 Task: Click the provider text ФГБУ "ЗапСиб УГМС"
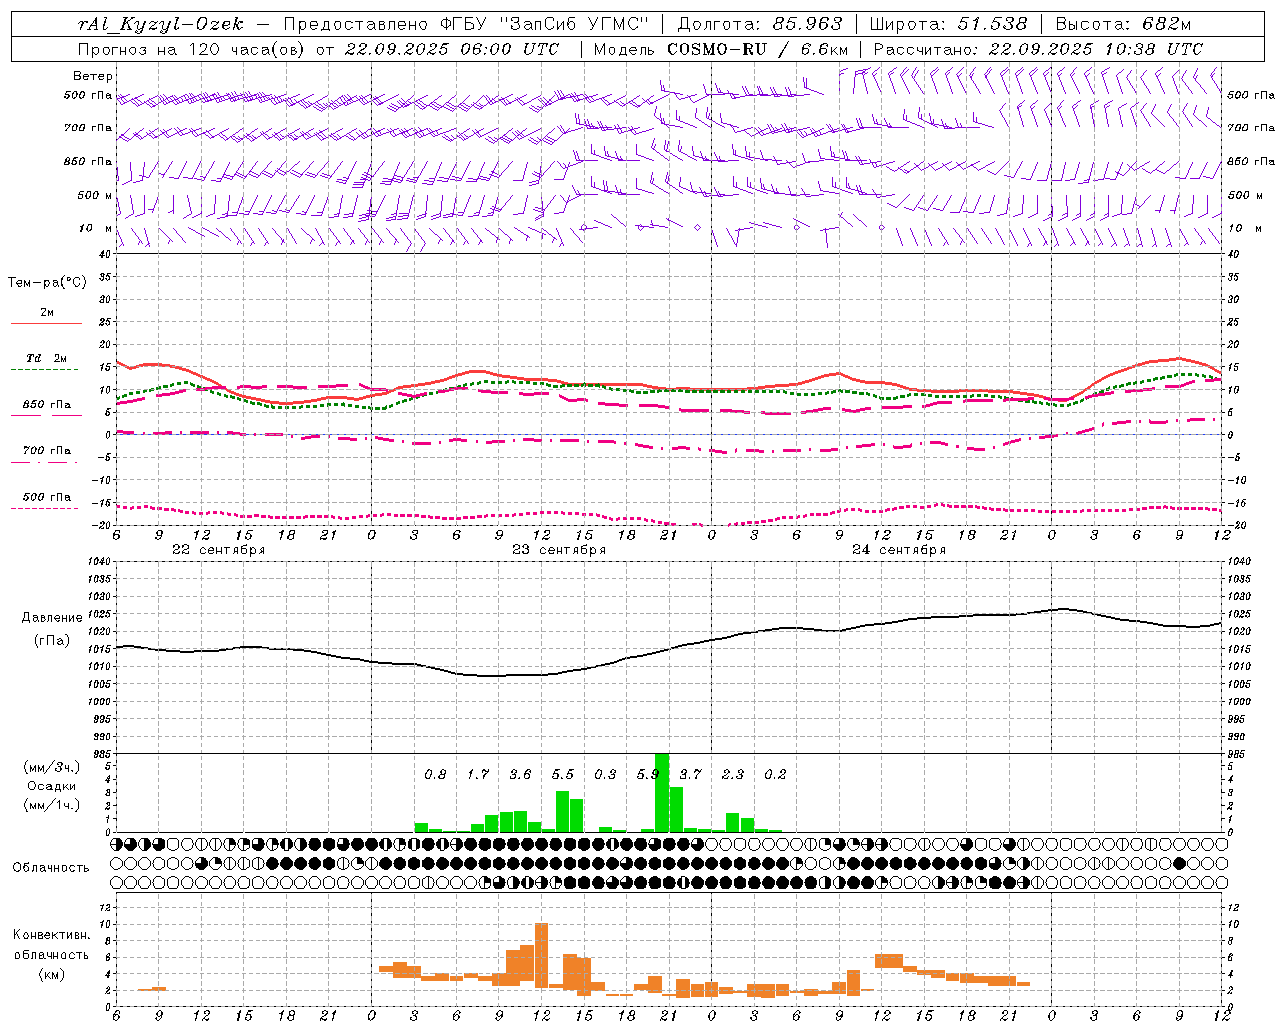543,24
